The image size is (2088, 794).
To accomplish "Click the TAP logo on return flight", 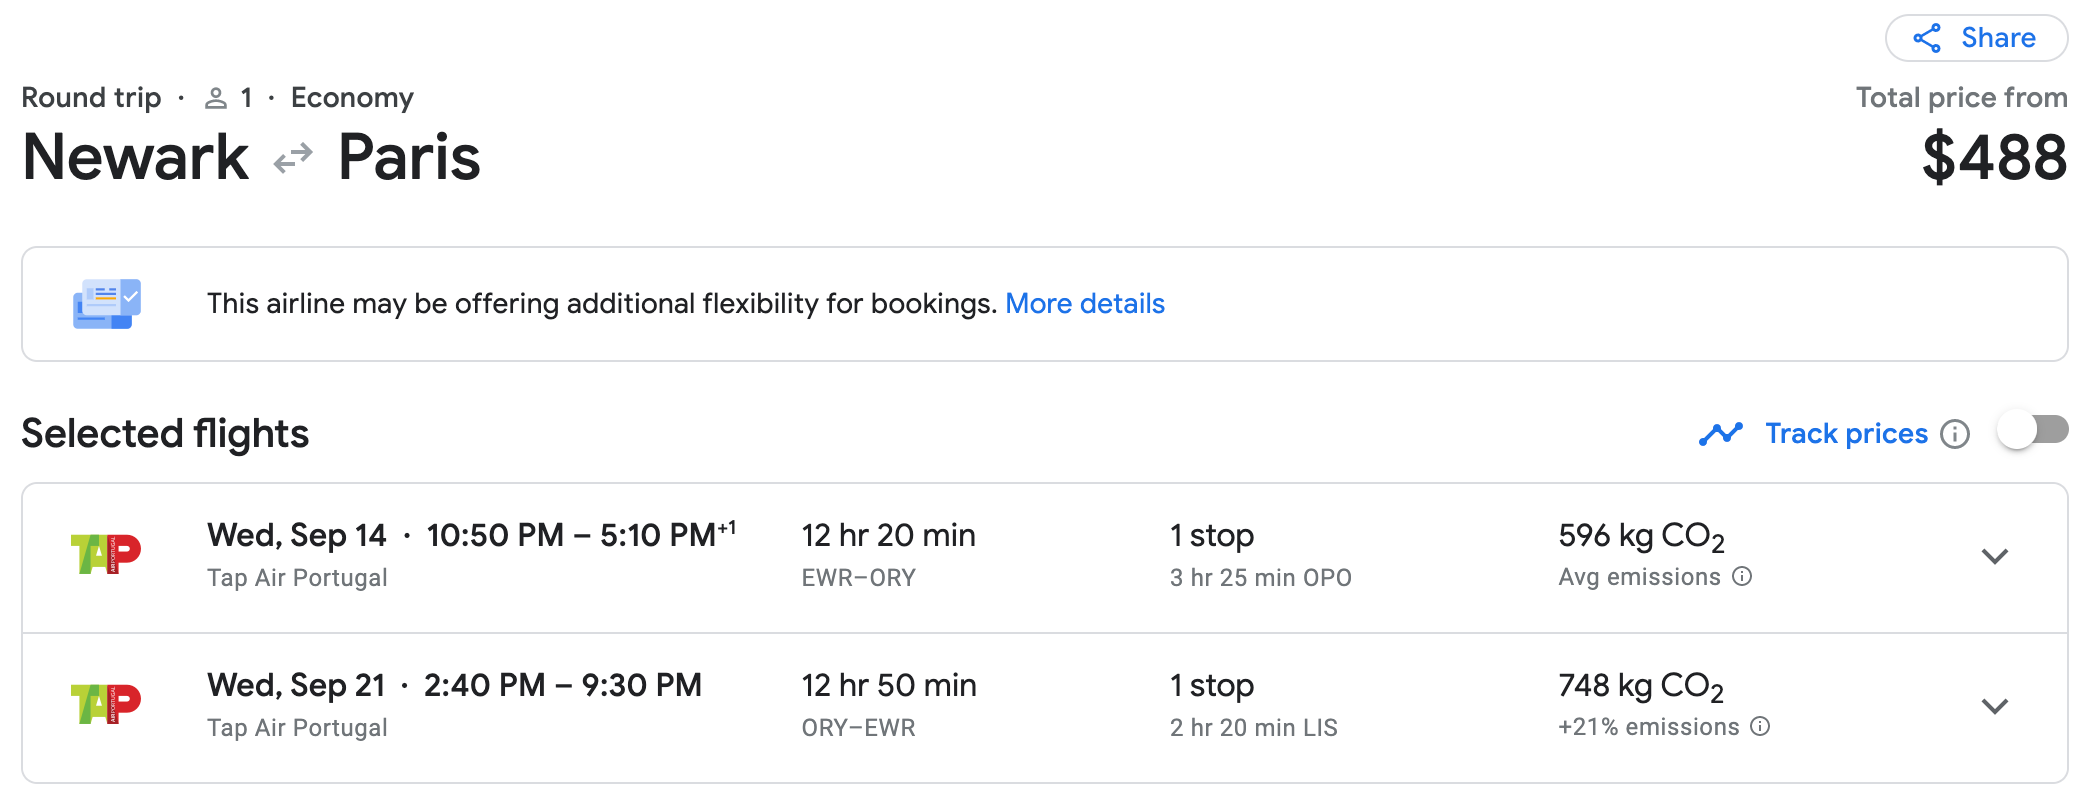I will 106,704.
